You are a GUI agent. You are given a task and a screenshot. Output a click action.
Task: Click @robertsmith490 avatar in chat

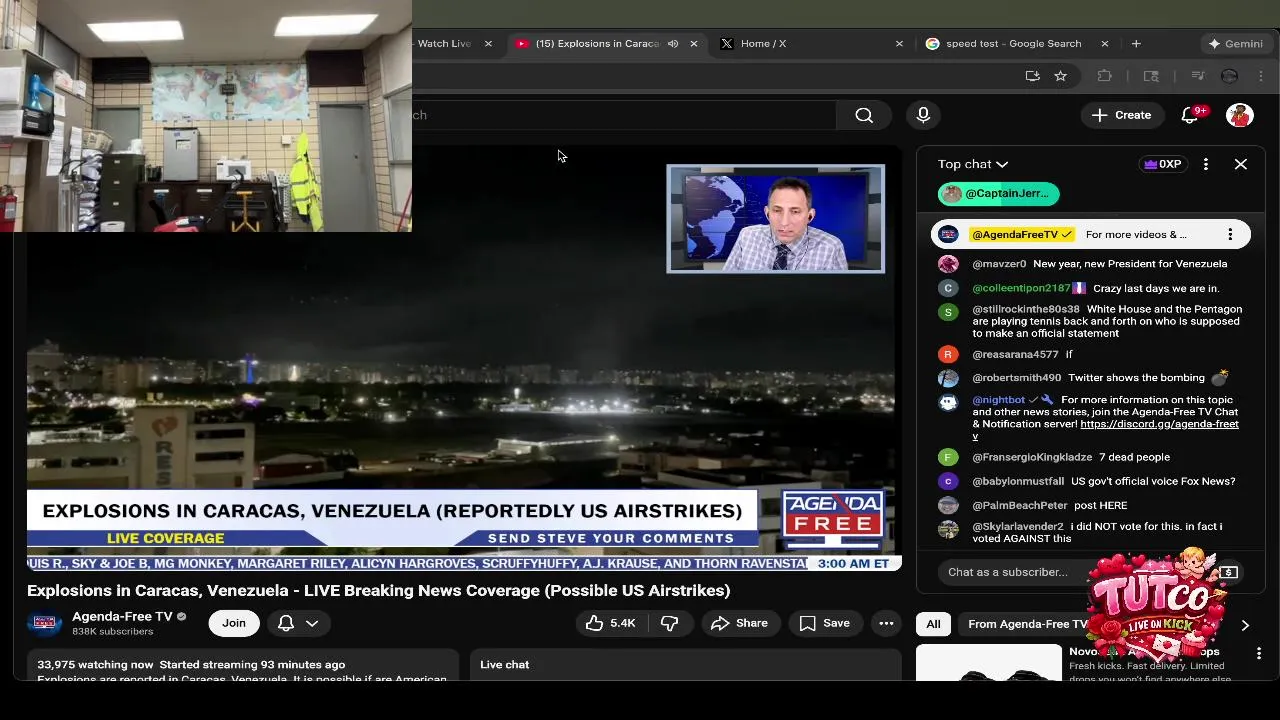point(948,378)
